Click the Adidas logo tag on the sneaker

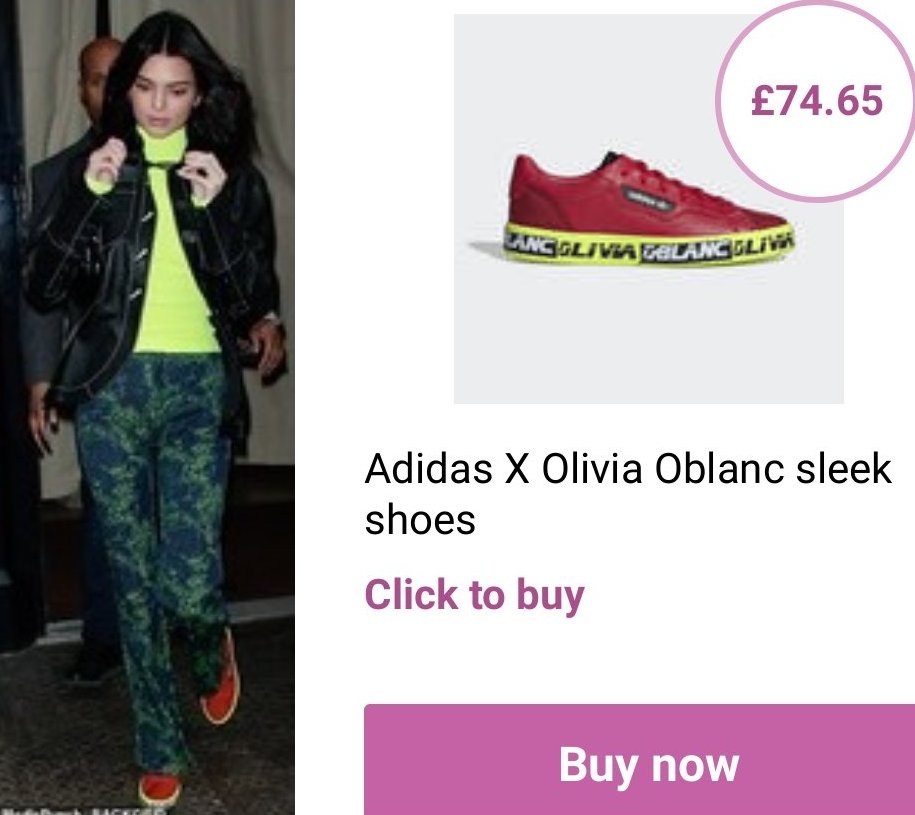(648, 197)
